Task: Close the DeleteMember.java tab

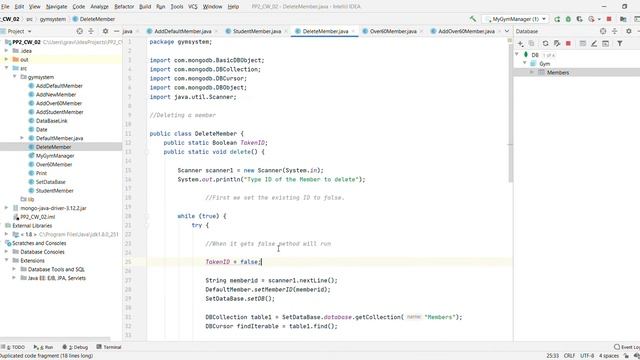Action: click(x=353, y=31)
